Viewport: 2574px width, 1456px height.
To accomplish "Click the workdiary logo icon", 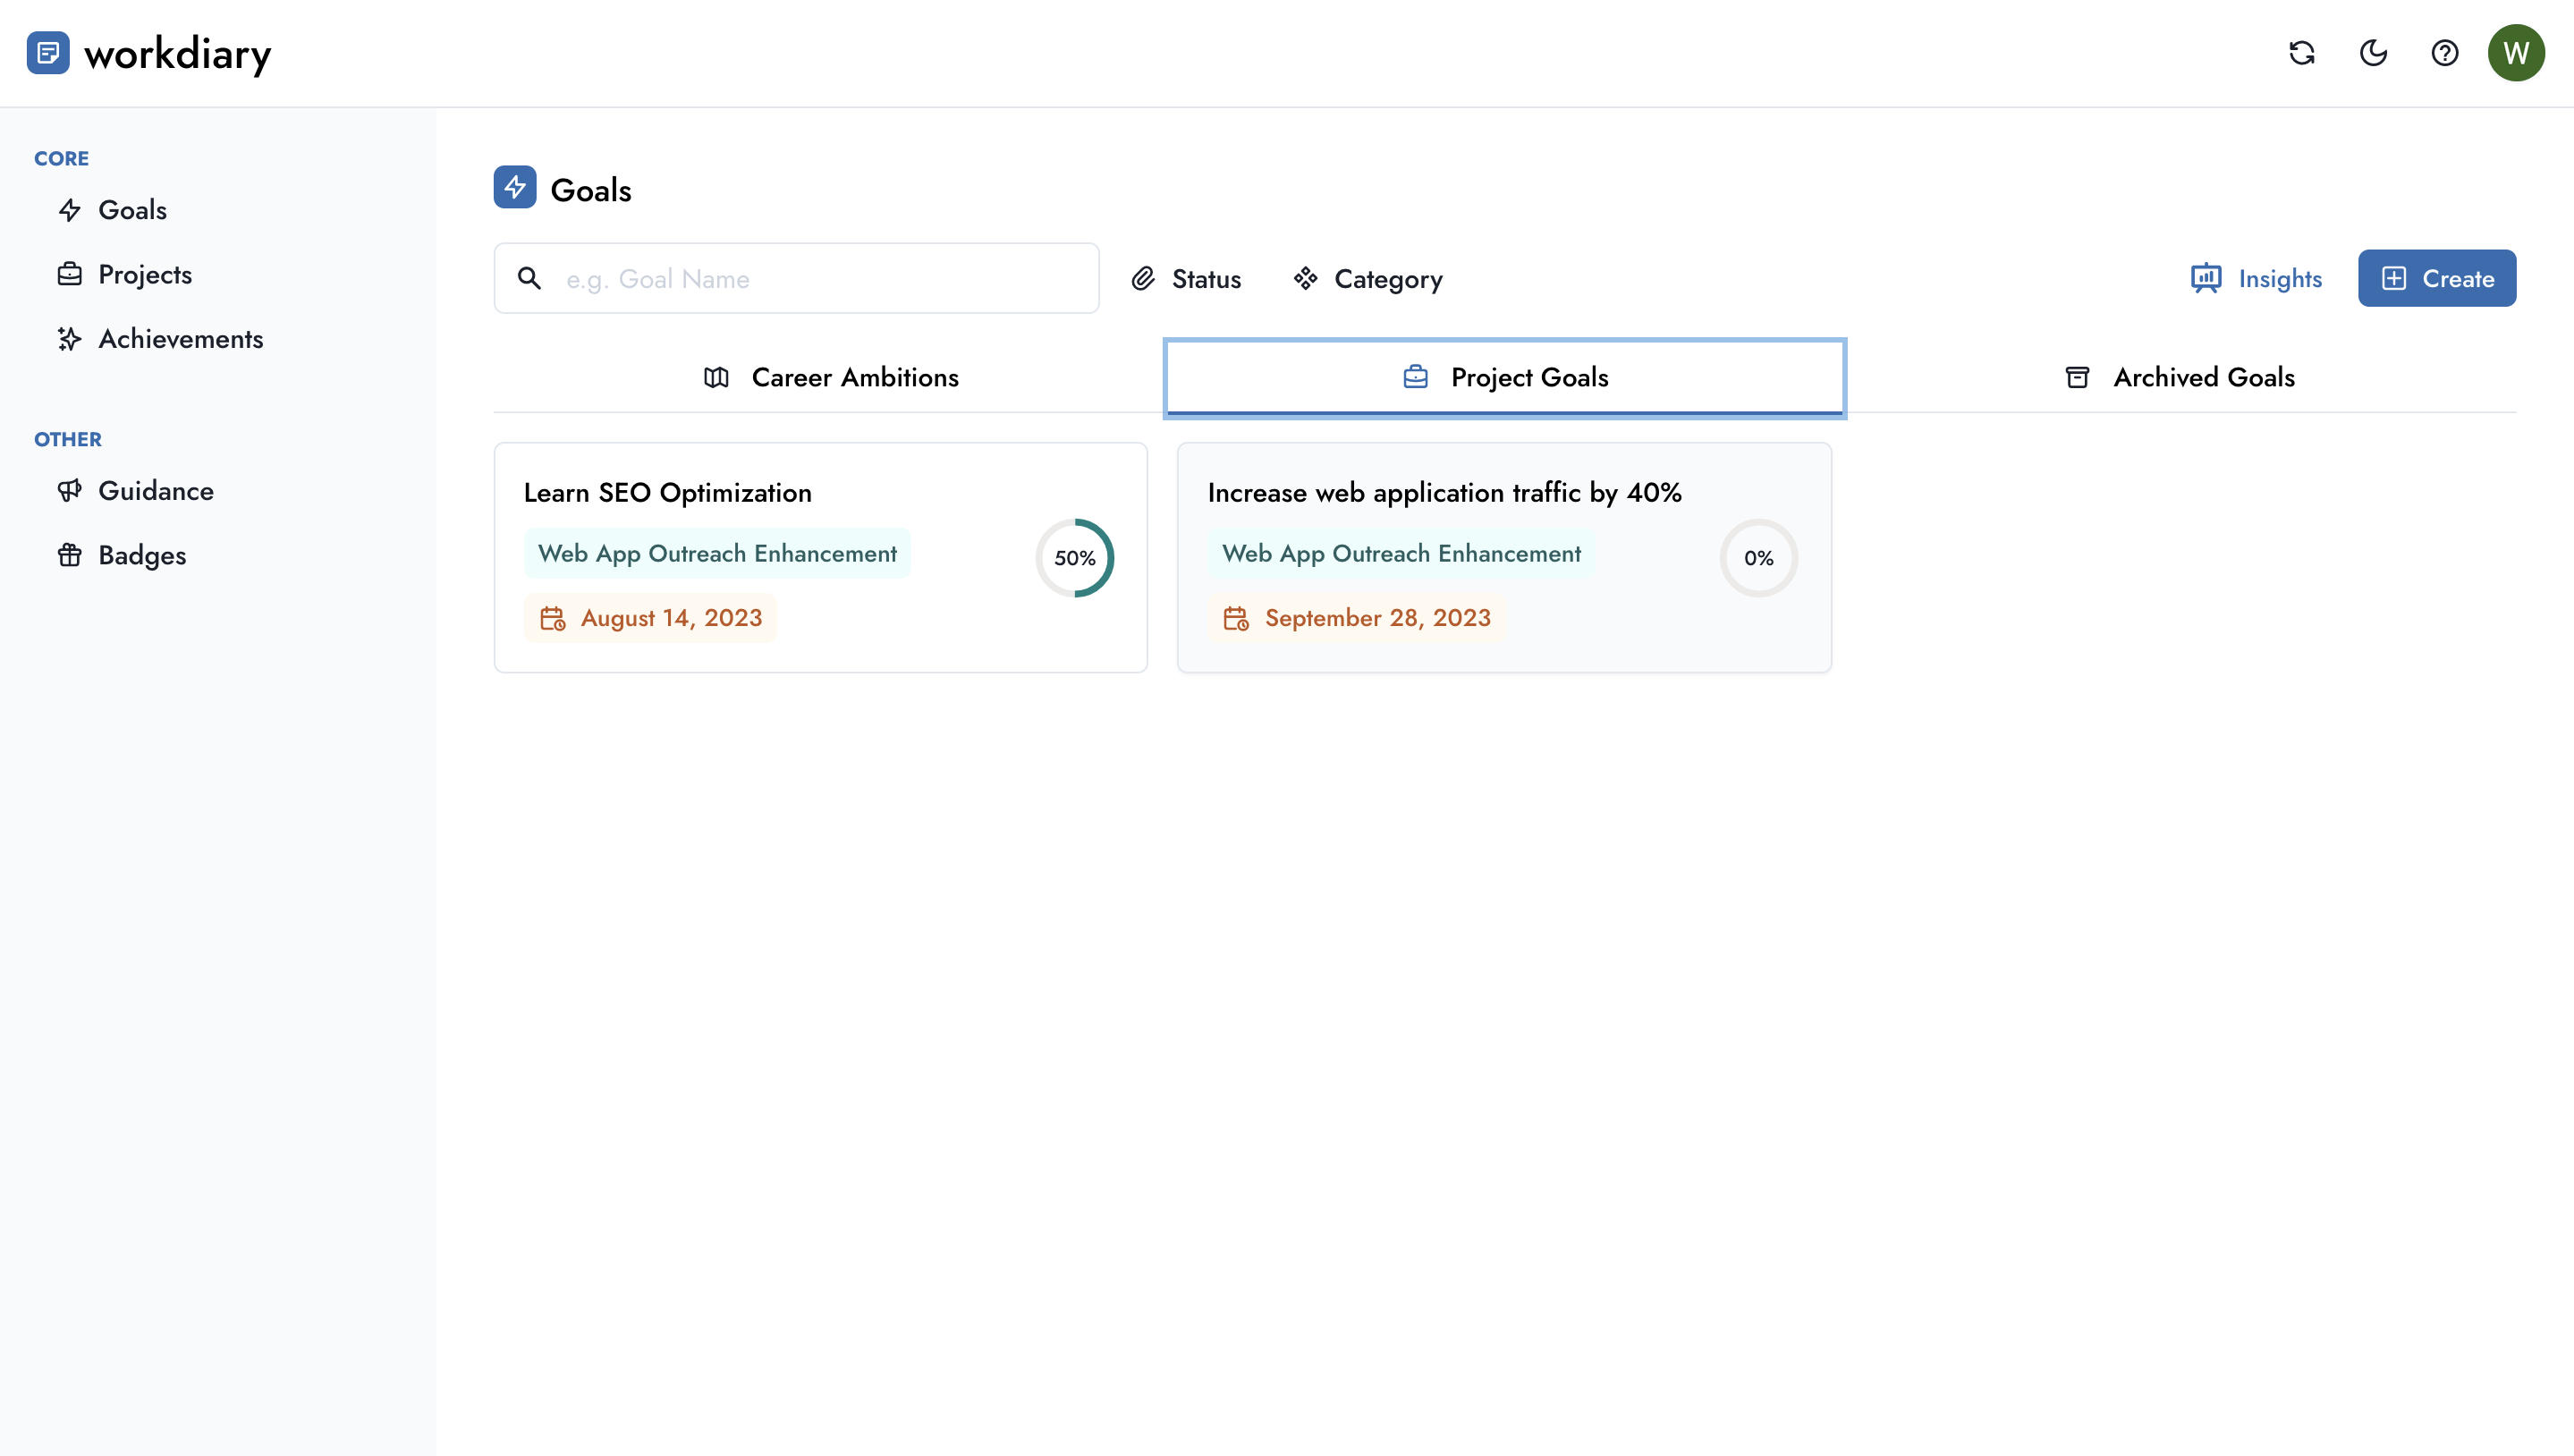I will (x=48, y=53).
